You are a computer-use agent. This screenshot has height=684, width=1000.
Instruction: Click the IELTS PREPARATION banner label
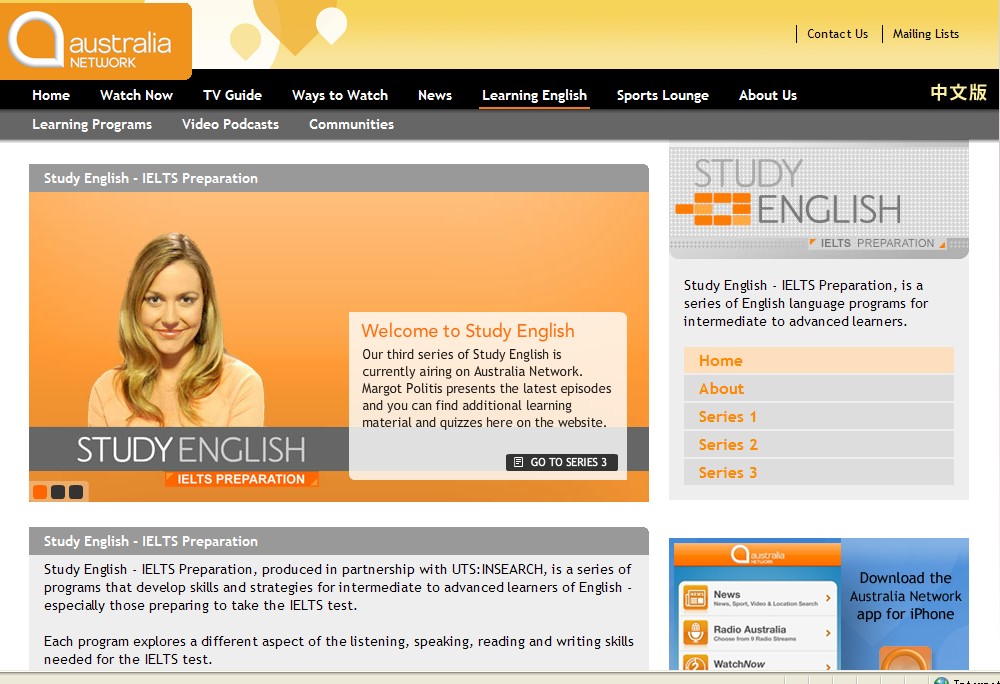click(241, 479)
